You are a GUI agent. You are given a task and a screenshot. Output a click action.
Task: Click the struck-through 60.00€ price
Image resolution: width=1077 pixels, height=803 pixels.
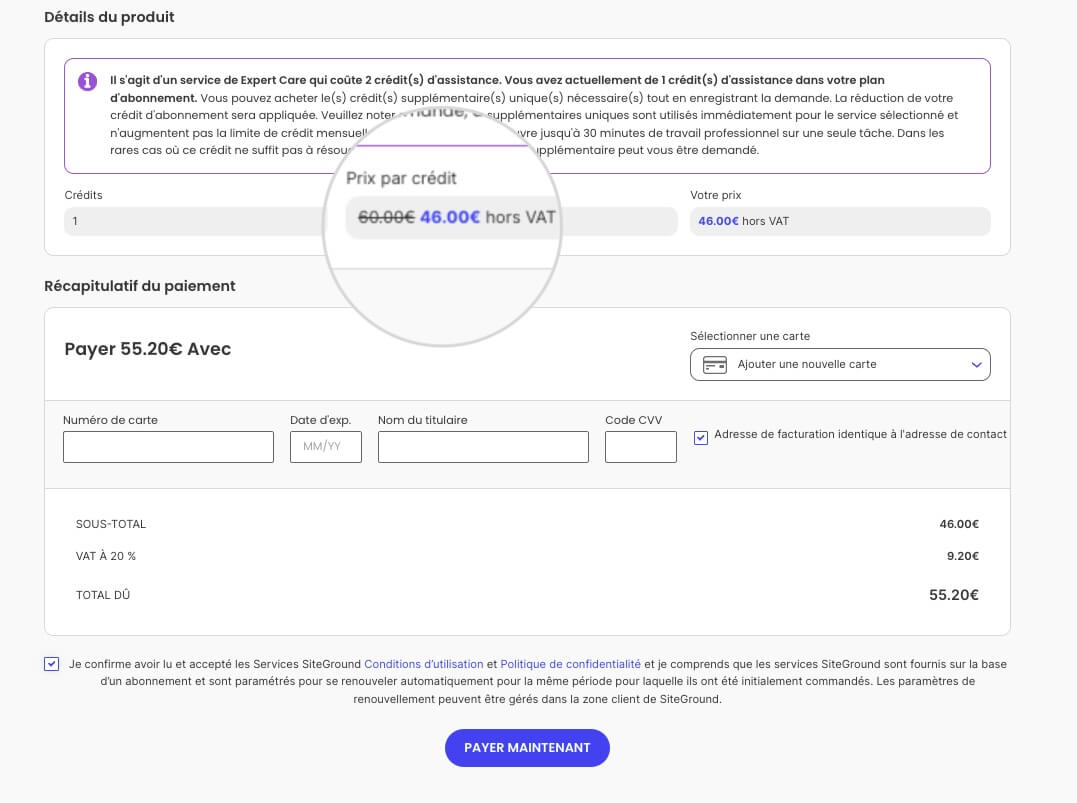pyautogui.click(x=386, y=217)
